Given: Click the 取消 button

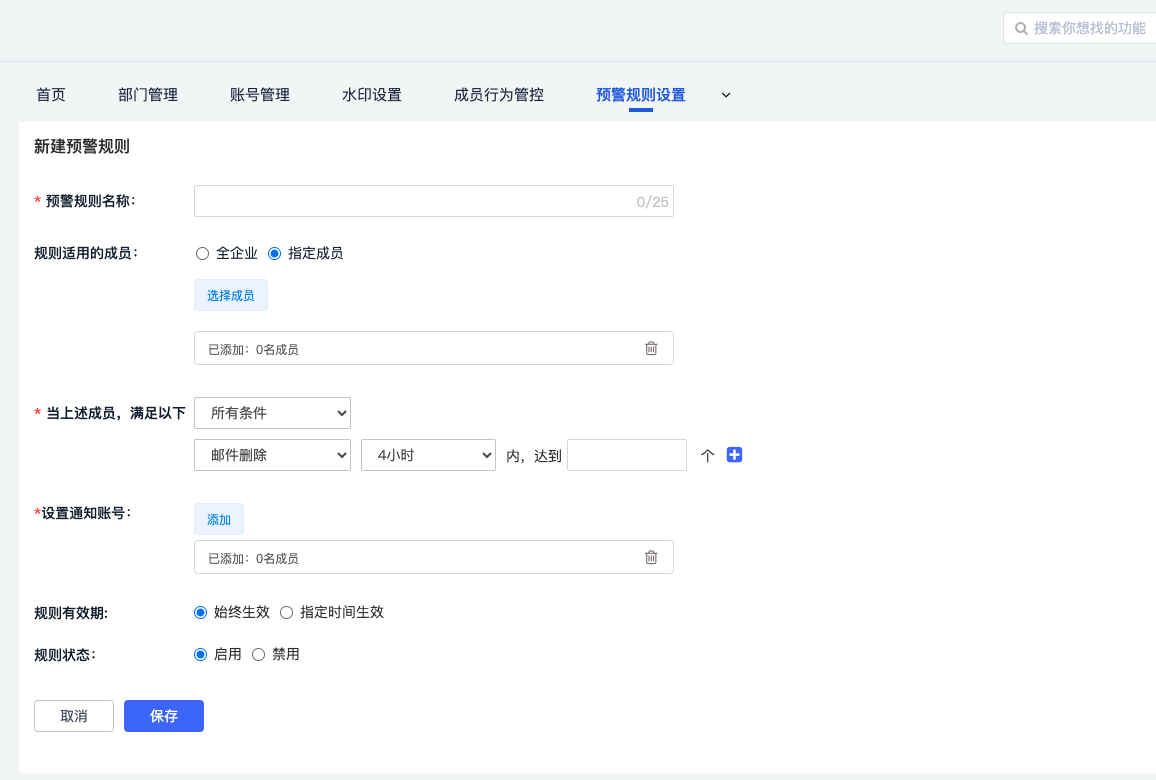Looking at the screenshot, I should pyautogui.click(x=74, y=716).
